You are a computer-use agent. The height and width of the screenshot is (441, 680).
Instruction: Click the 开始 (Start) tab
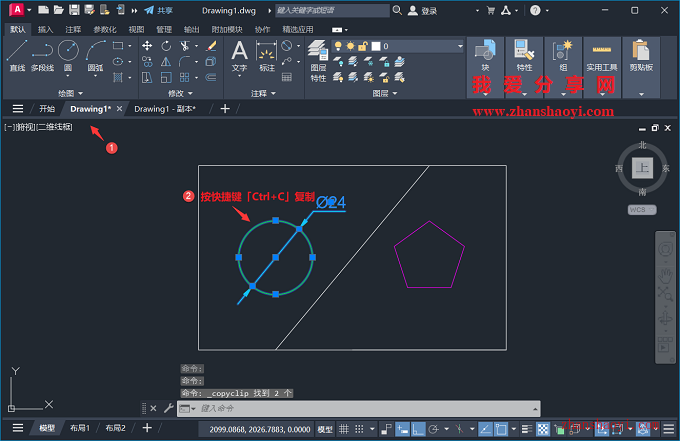(47, 109)
